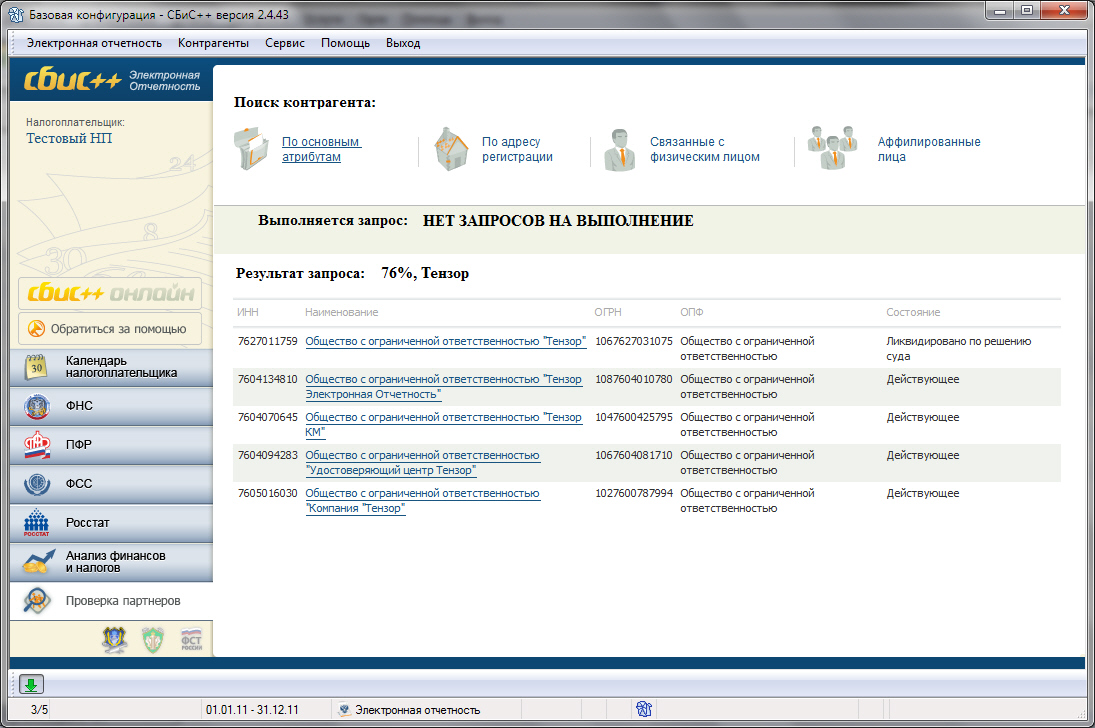The width and height of the screenshot is (1095, 728).
Task: Click the По основным атрибутам link
Action: coord(321,149)
